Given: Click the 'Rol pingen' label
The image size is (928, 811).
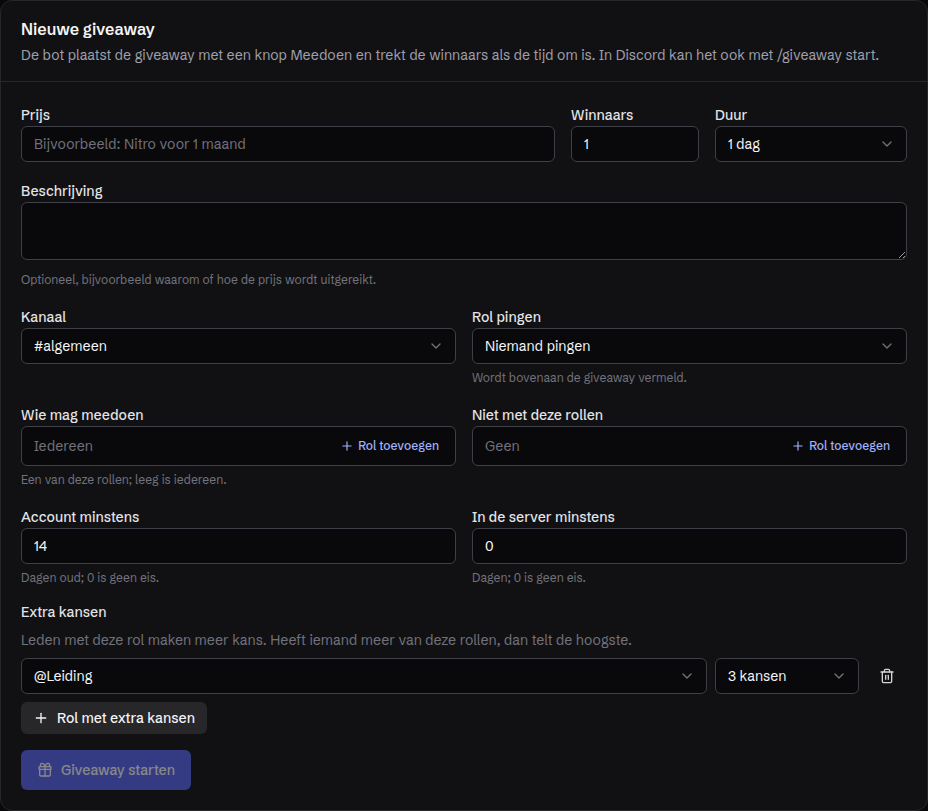Looking at the screenshot, I should coord(506,317).
